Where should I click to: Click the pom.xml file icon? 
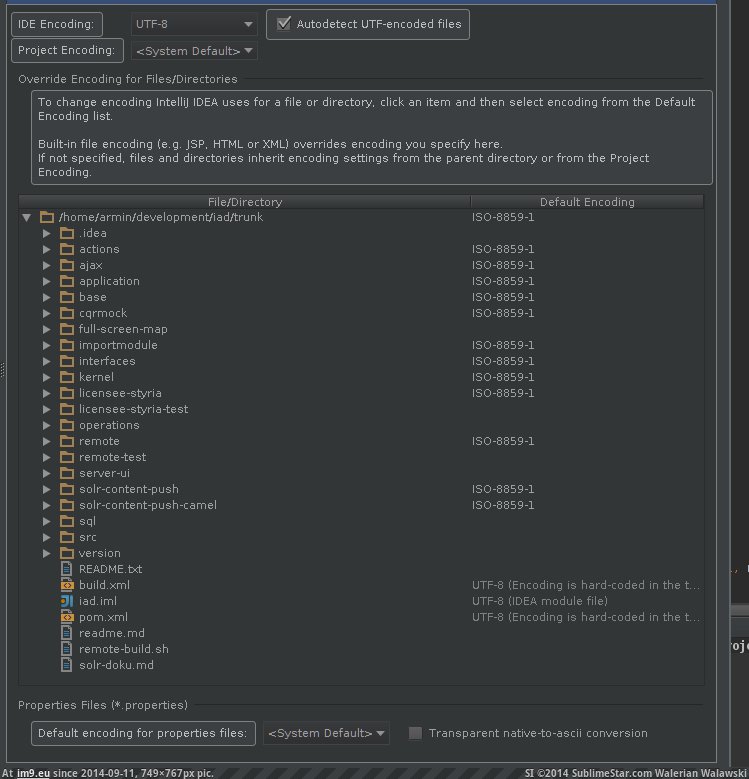(67, 617)
